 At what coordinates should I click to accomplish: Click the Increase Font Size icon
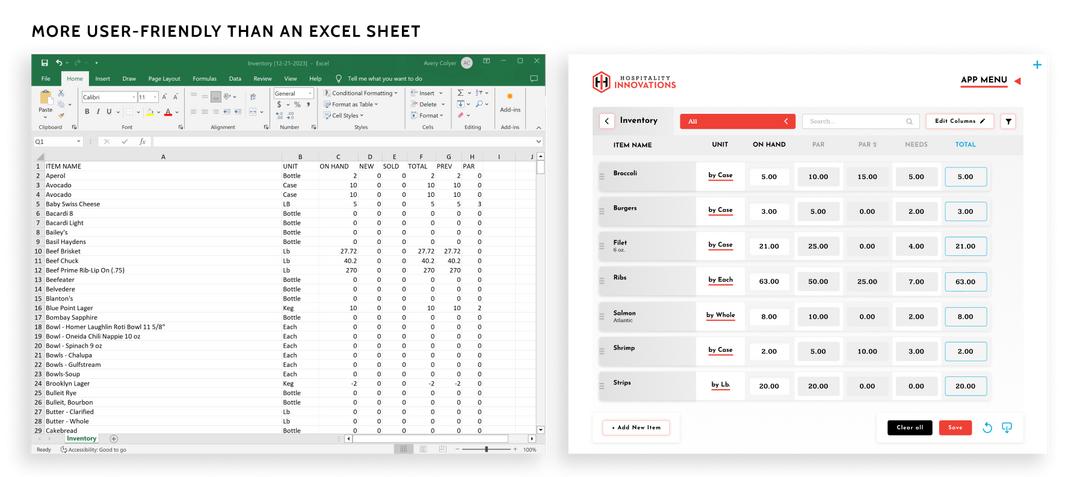pyautogui.click(x=166, y=97)
